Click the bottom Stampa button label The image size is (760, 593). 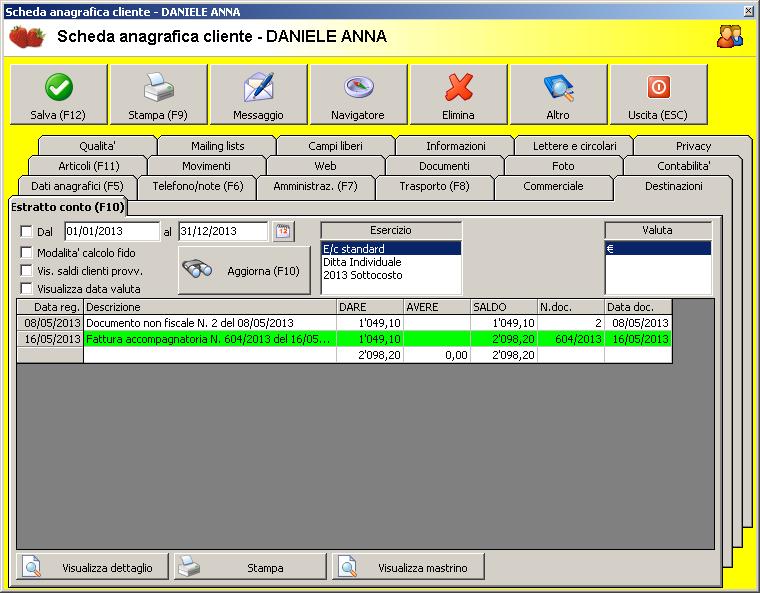pyautogui.click(x=265, y=568)
